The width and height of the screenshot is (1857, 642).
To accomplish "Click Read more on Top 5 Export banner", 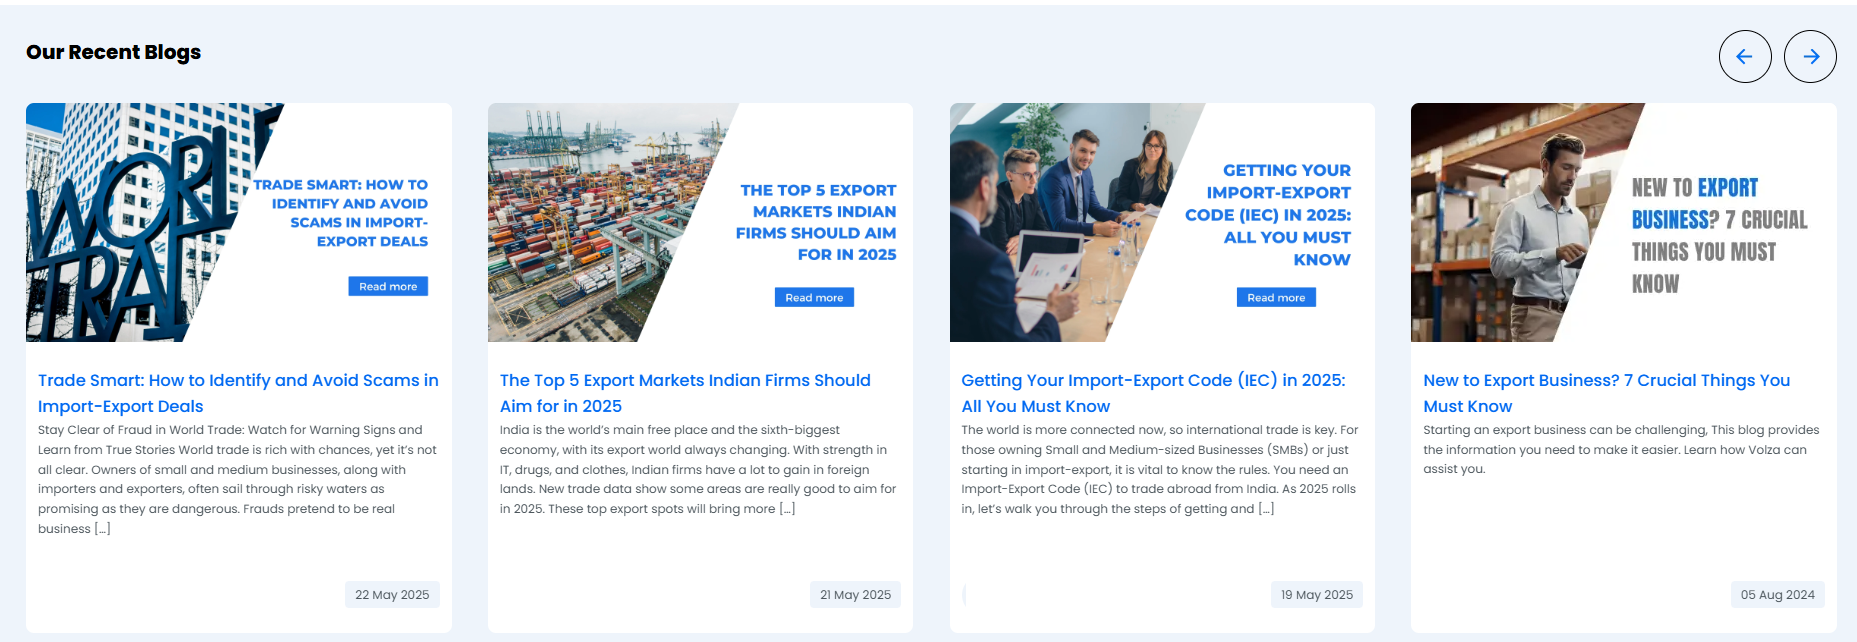I will (814, 297).
